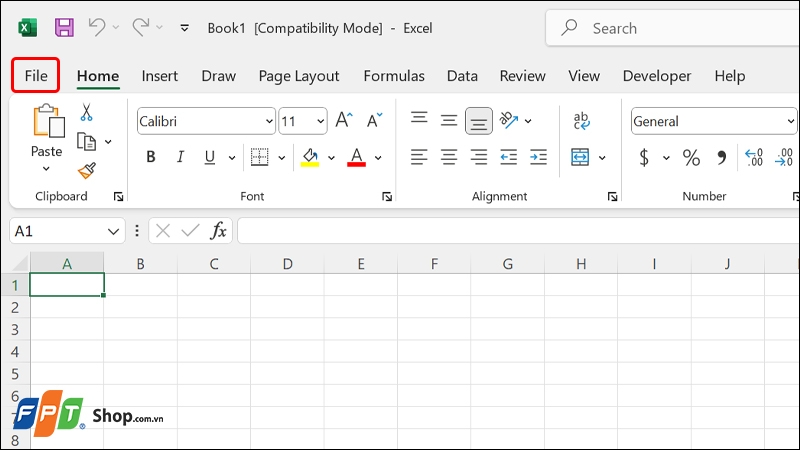Expand the Underline style arrow
The width and height of the screenshot is (800, 450).
pyautogui.click(x=232, y=158)
